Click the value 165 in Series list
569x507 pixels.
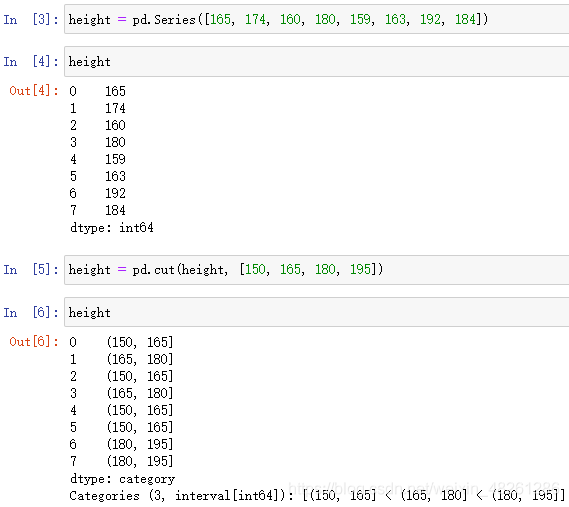220,19
